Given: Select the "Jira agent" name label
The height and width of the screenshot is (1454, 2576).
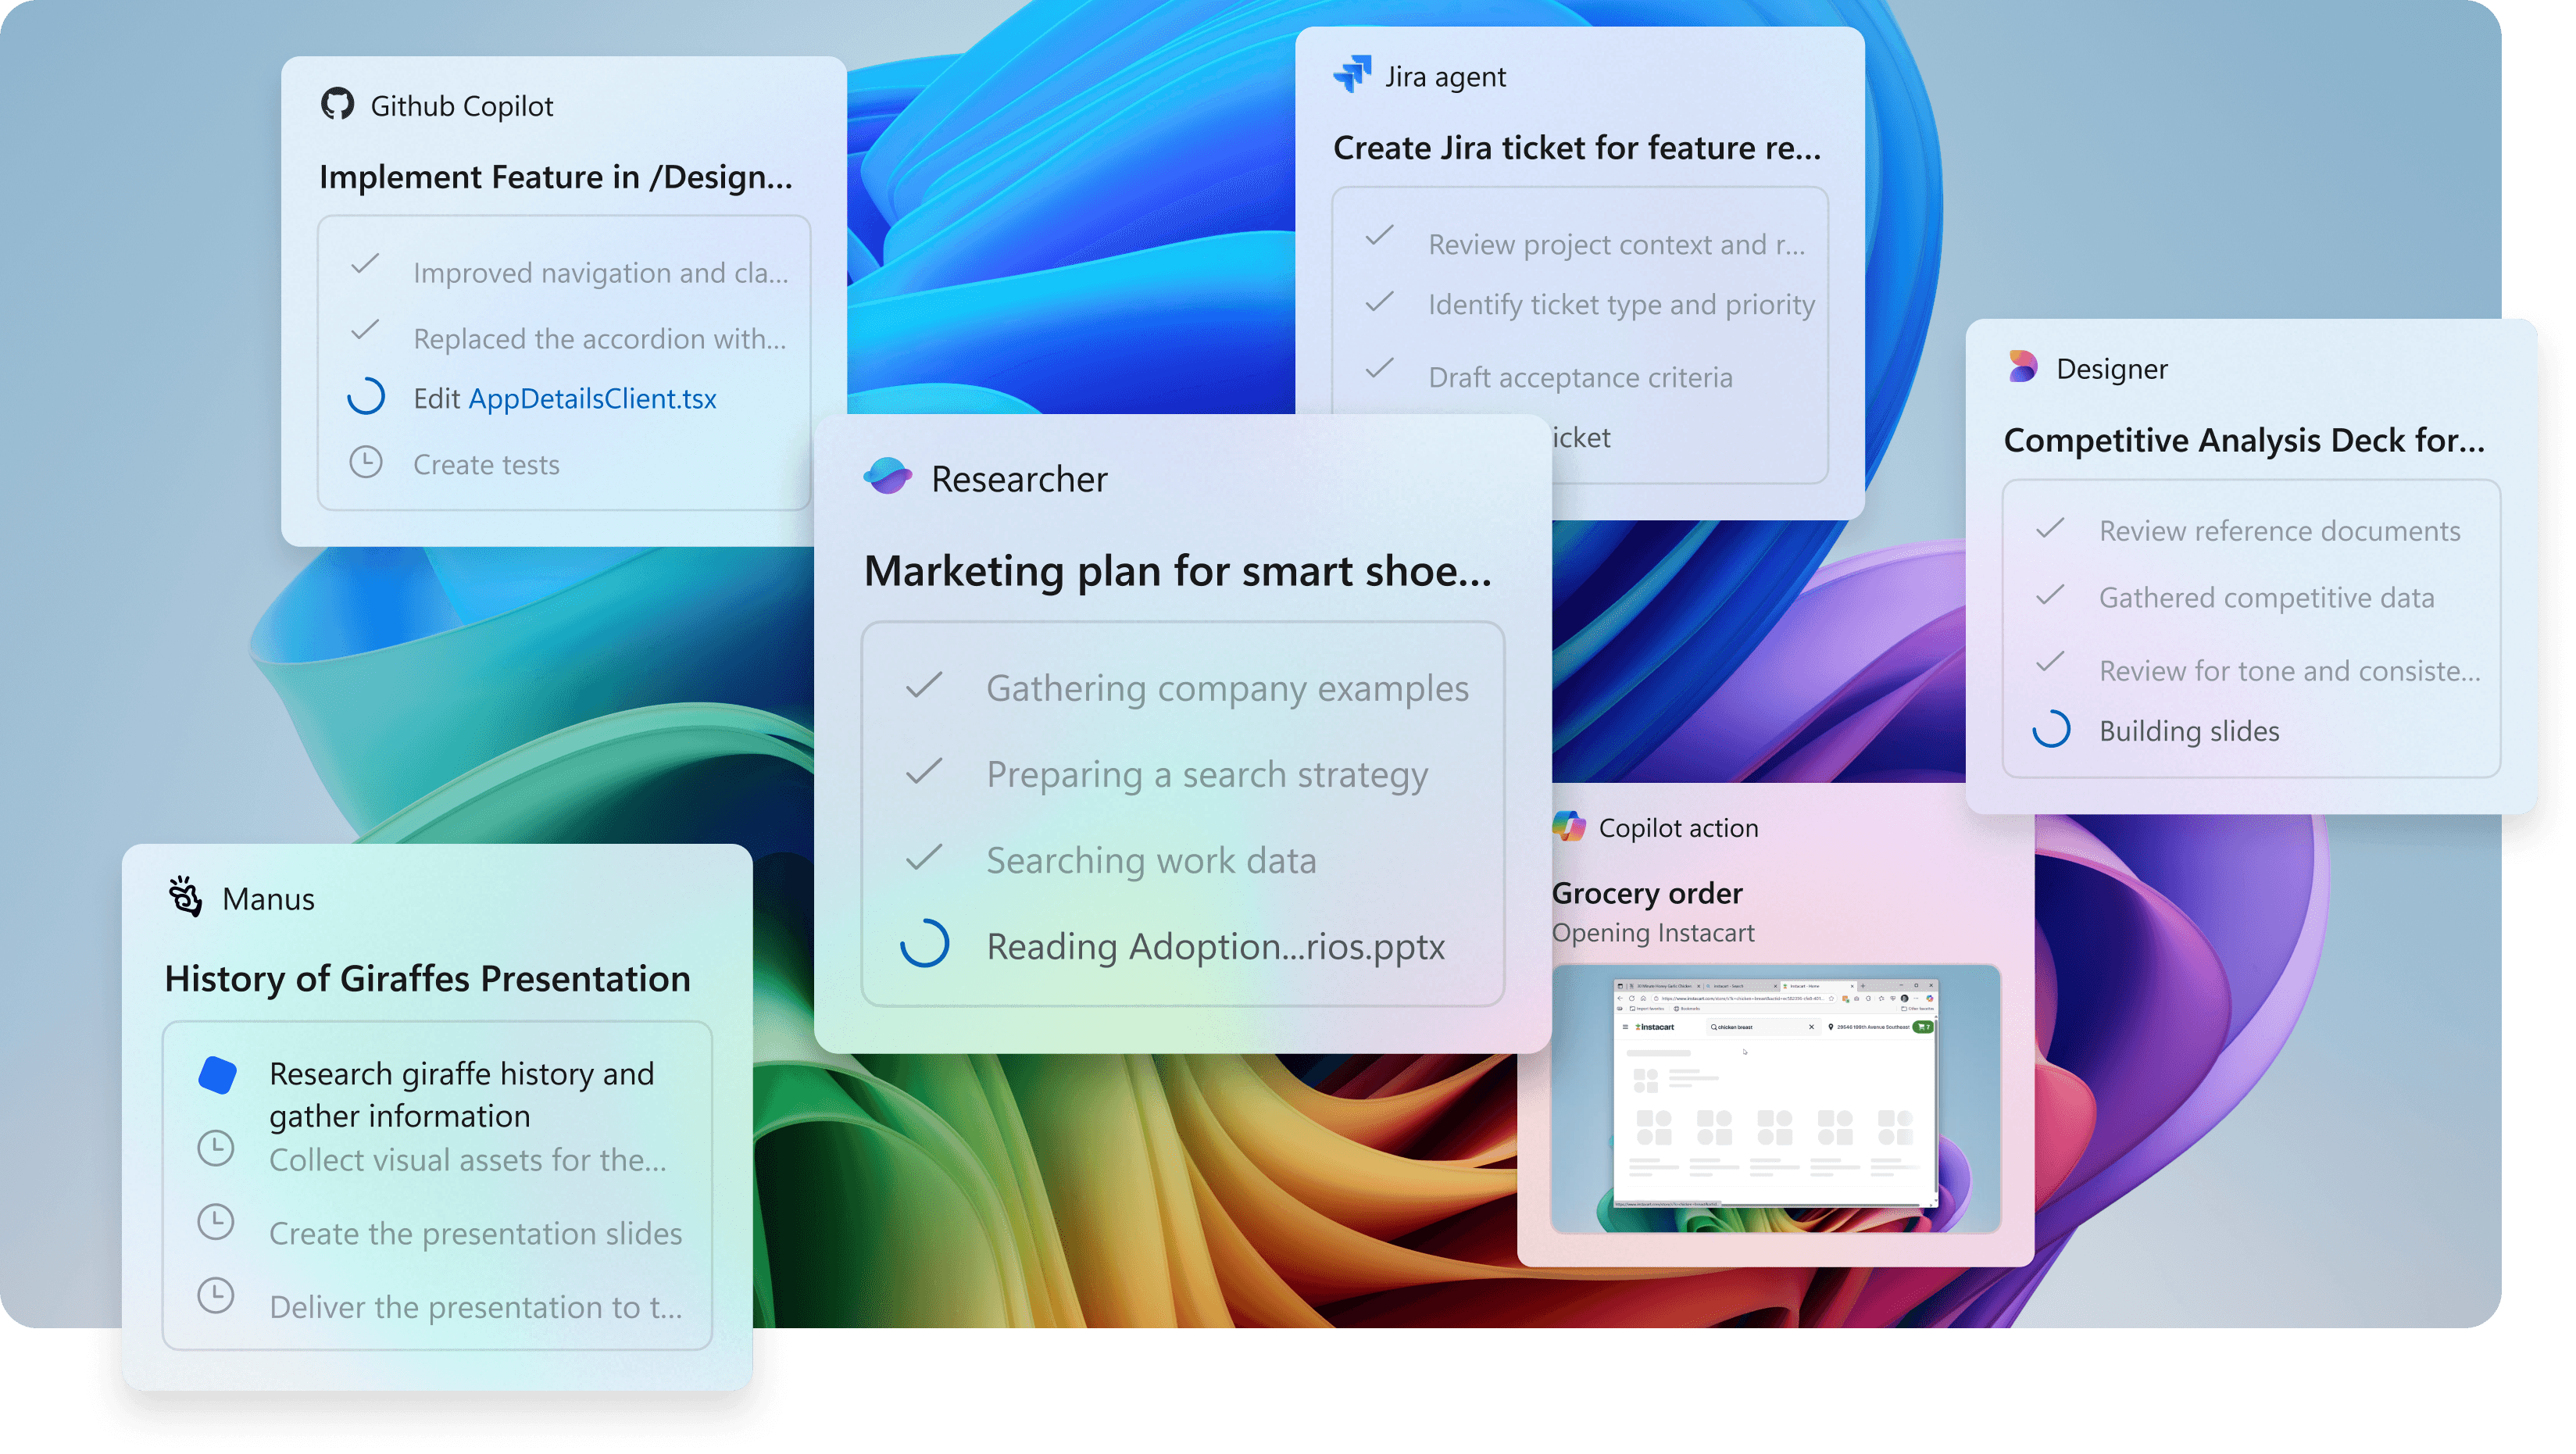Looking at the screenshot, I should click(x=1445, y=77).
